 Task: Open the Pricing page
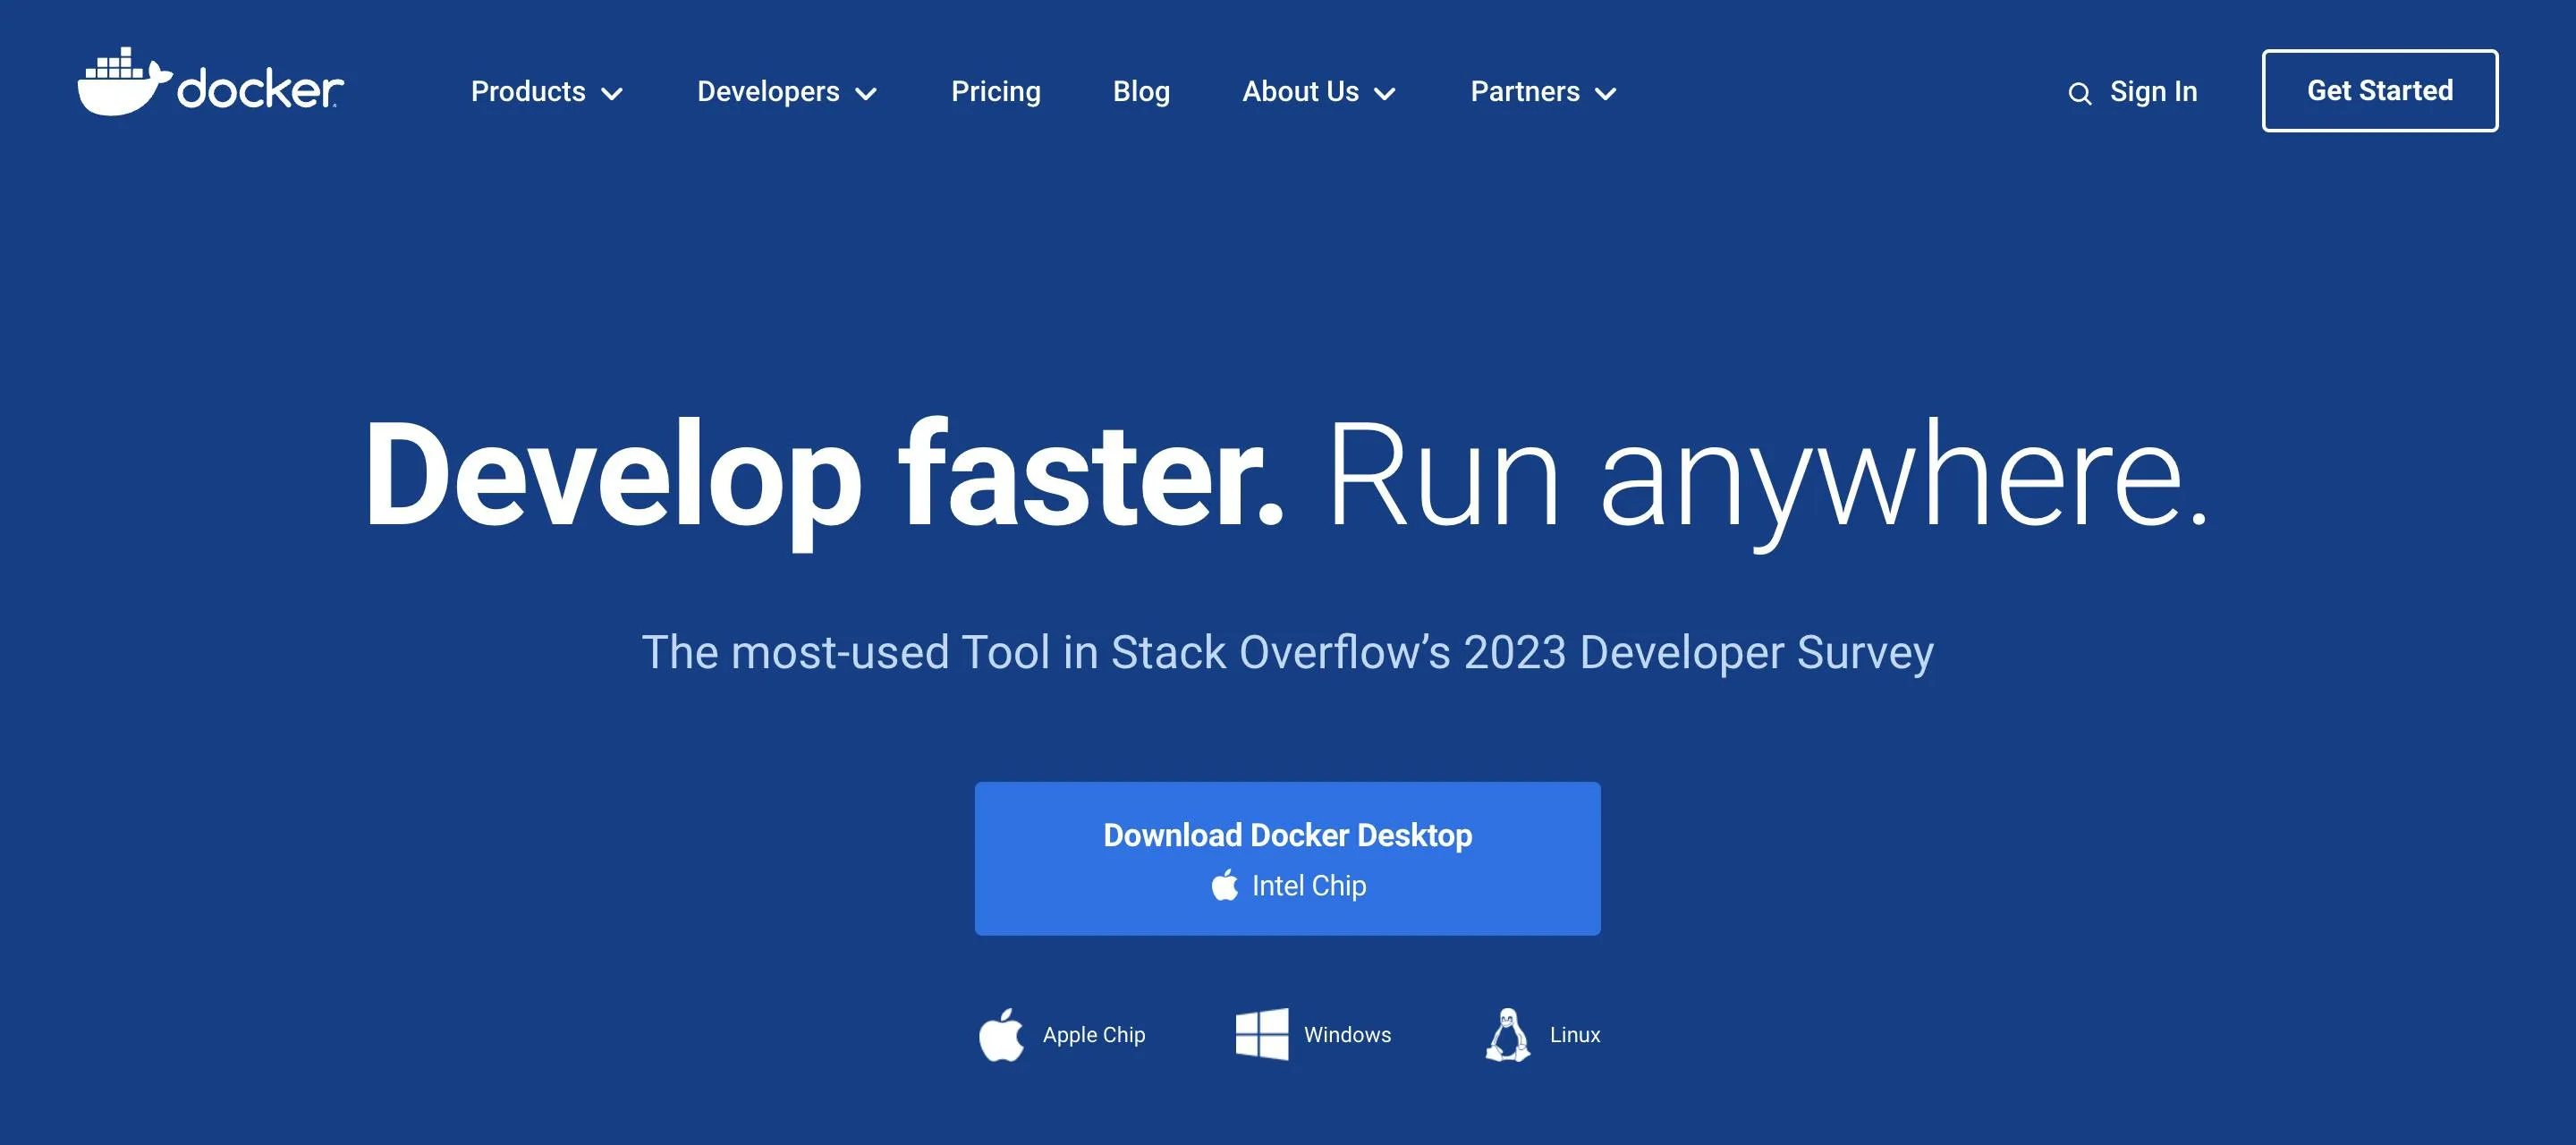tap(996, 91)
